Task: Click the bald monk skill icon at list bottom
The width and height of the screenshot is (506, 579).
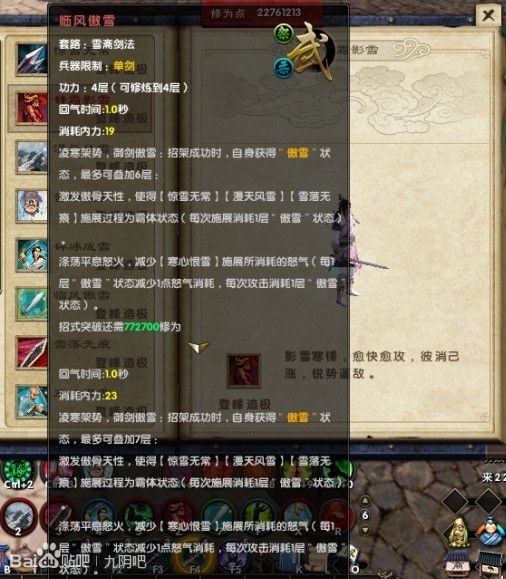Action: click(33, 401)
